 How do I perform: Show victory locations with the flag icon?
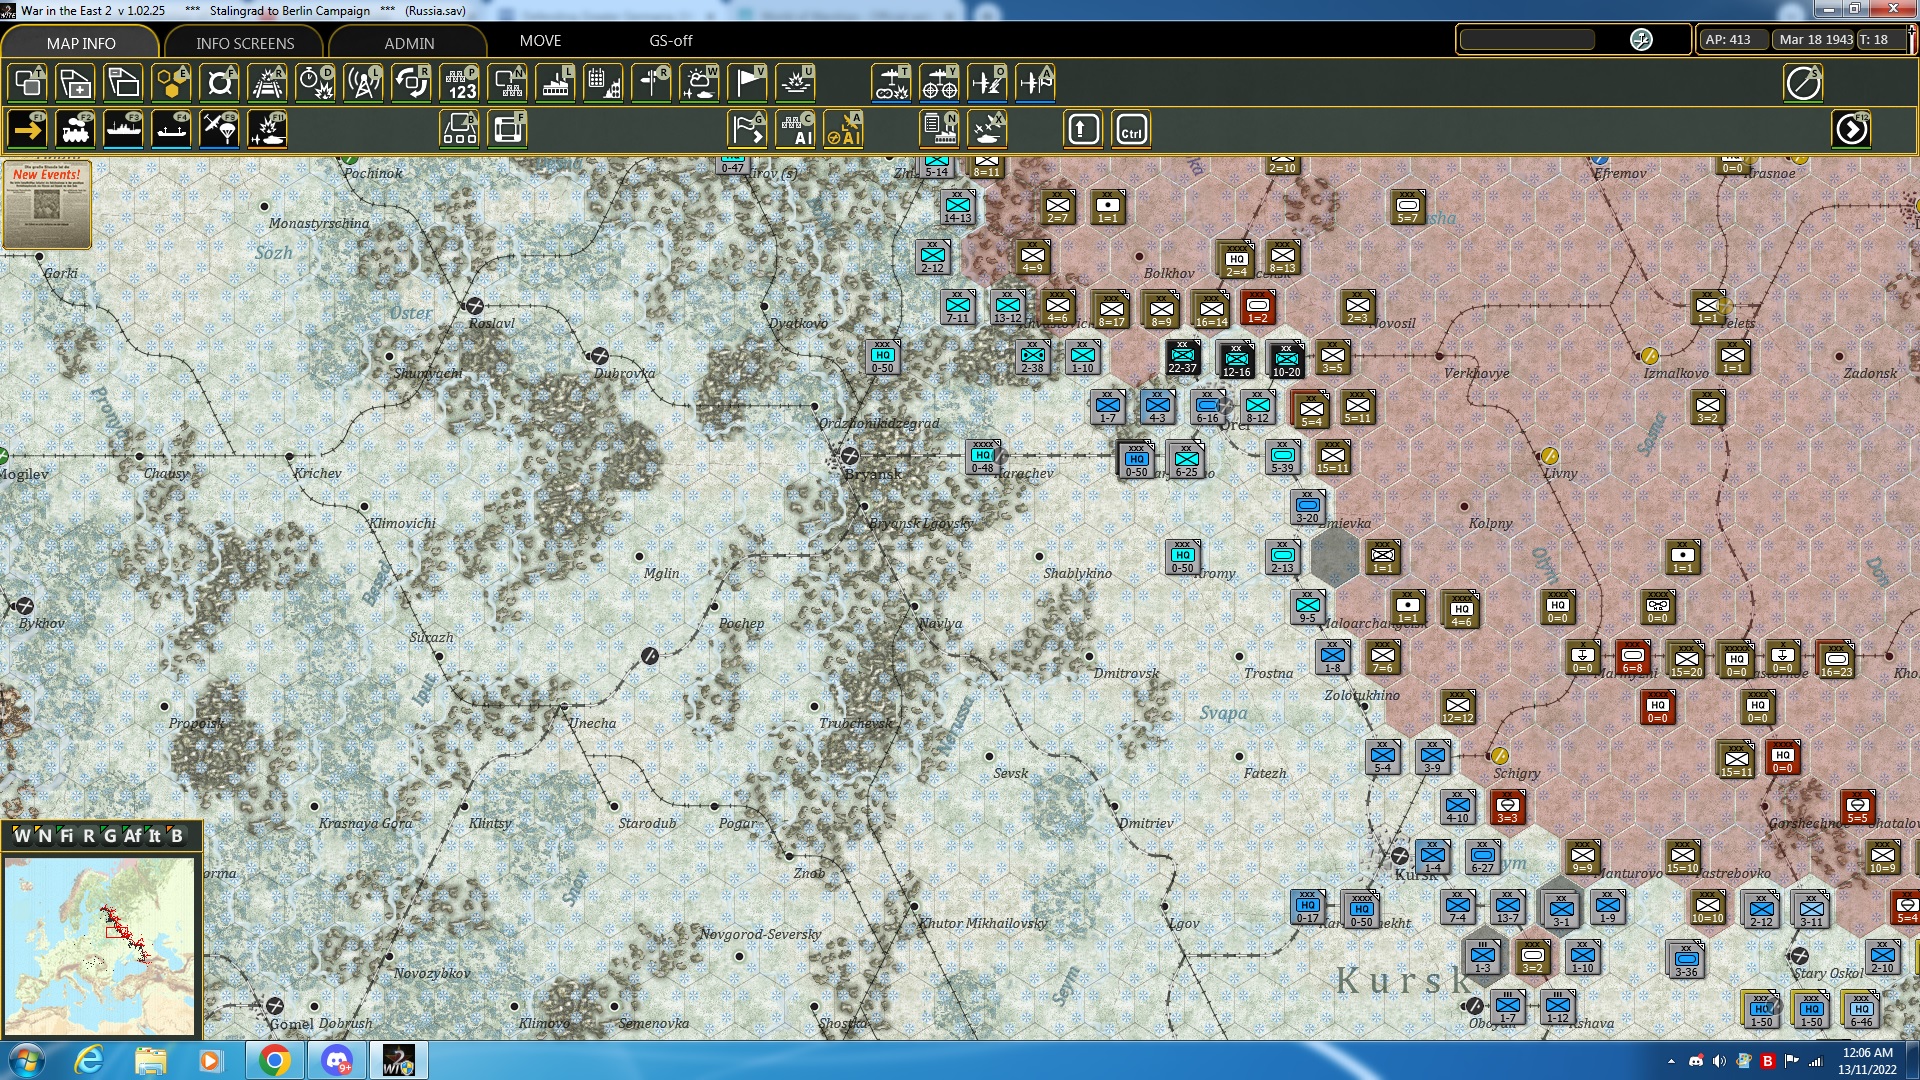tap(747, 83)
